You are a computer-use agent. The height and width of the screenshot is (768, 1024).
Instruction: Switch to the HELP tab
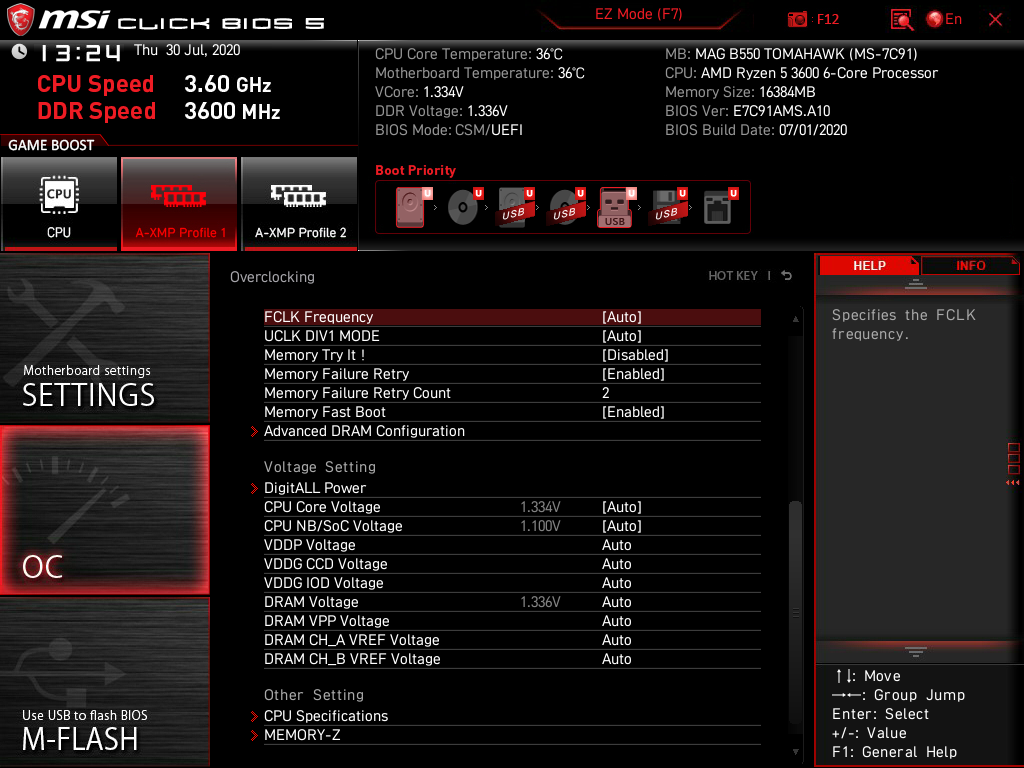click(x=869, y=266)
